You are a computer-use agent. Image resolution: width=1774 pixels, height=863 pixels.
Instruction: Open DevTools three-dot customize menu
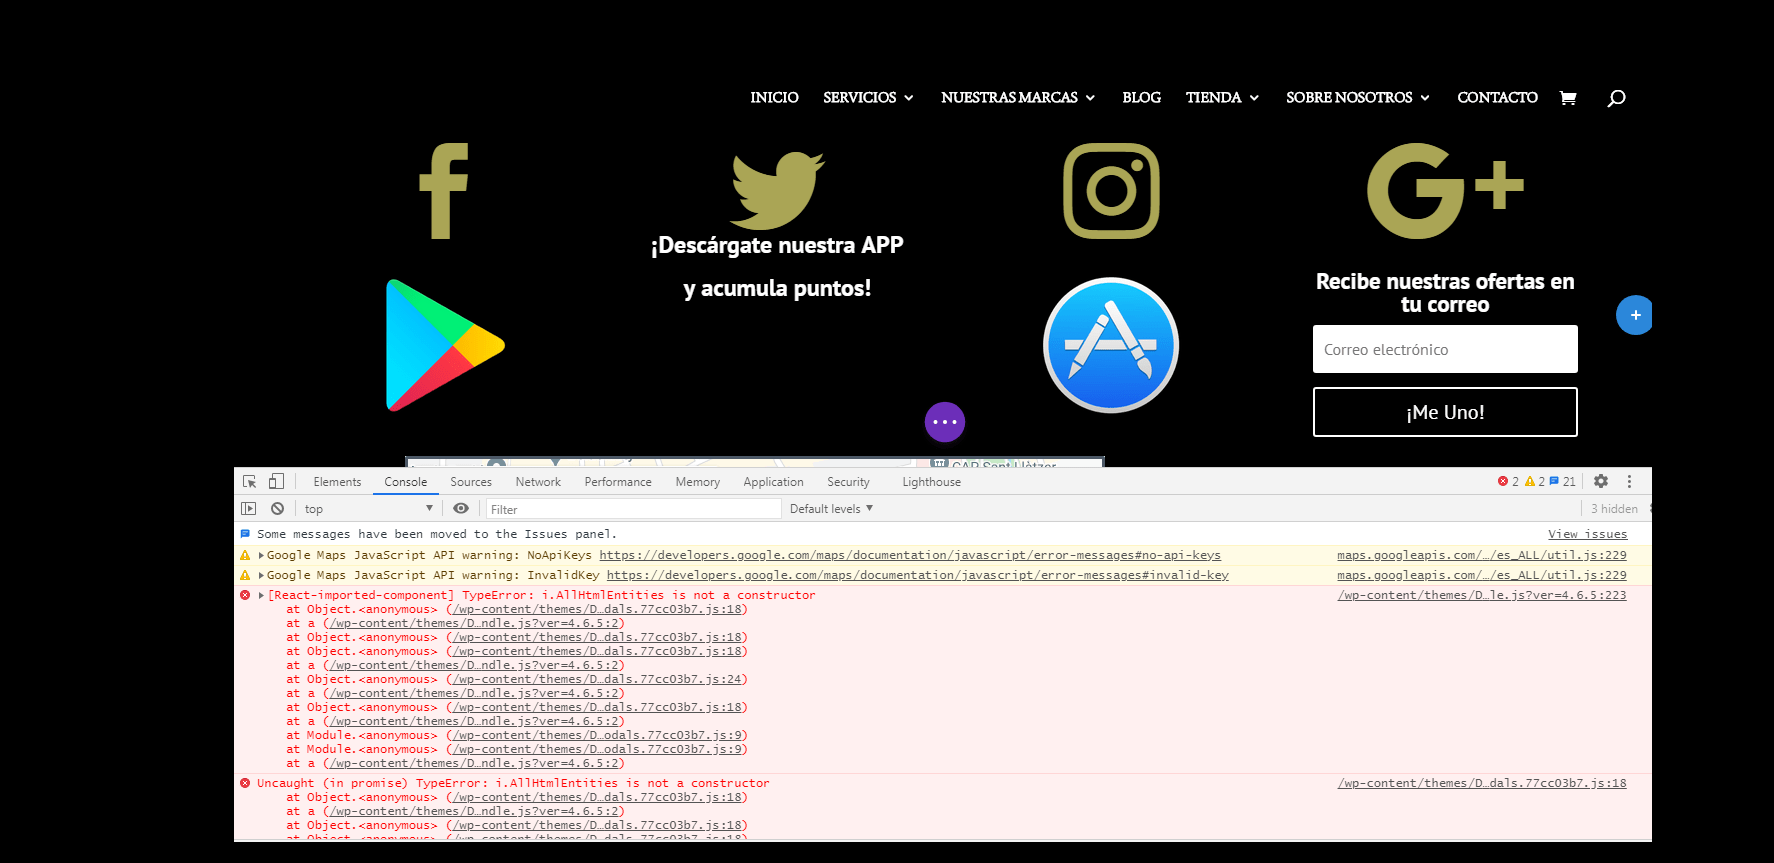click(x=1629, y=481)
